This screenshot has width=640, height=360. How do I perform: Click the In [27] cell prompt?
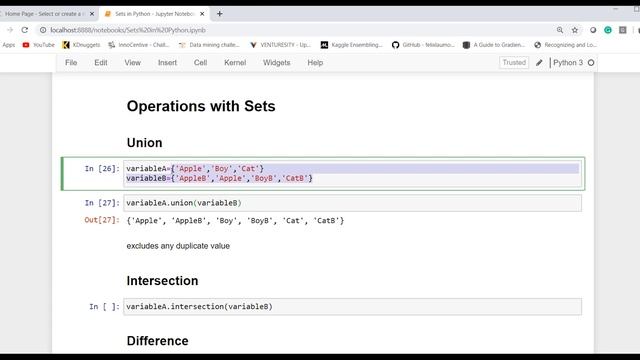(102, 203)
